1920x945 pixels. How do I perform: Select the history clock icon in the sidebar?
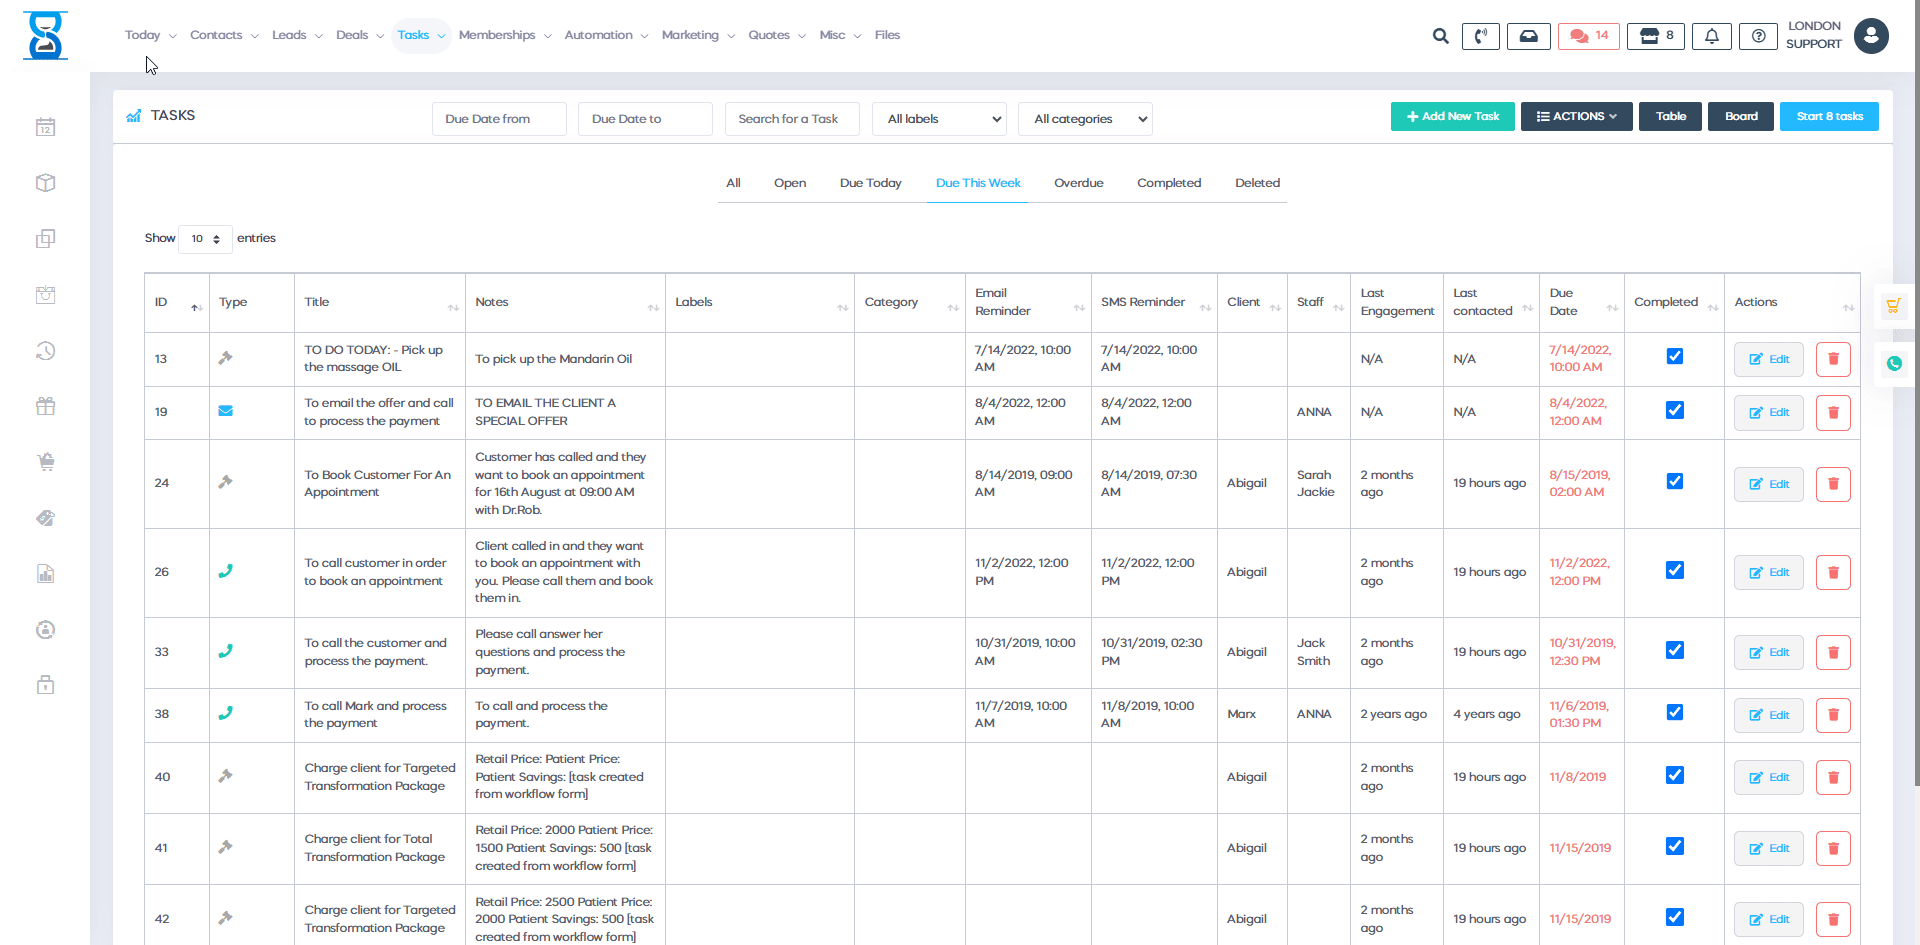pyautogui.click(x=45, y=351)
